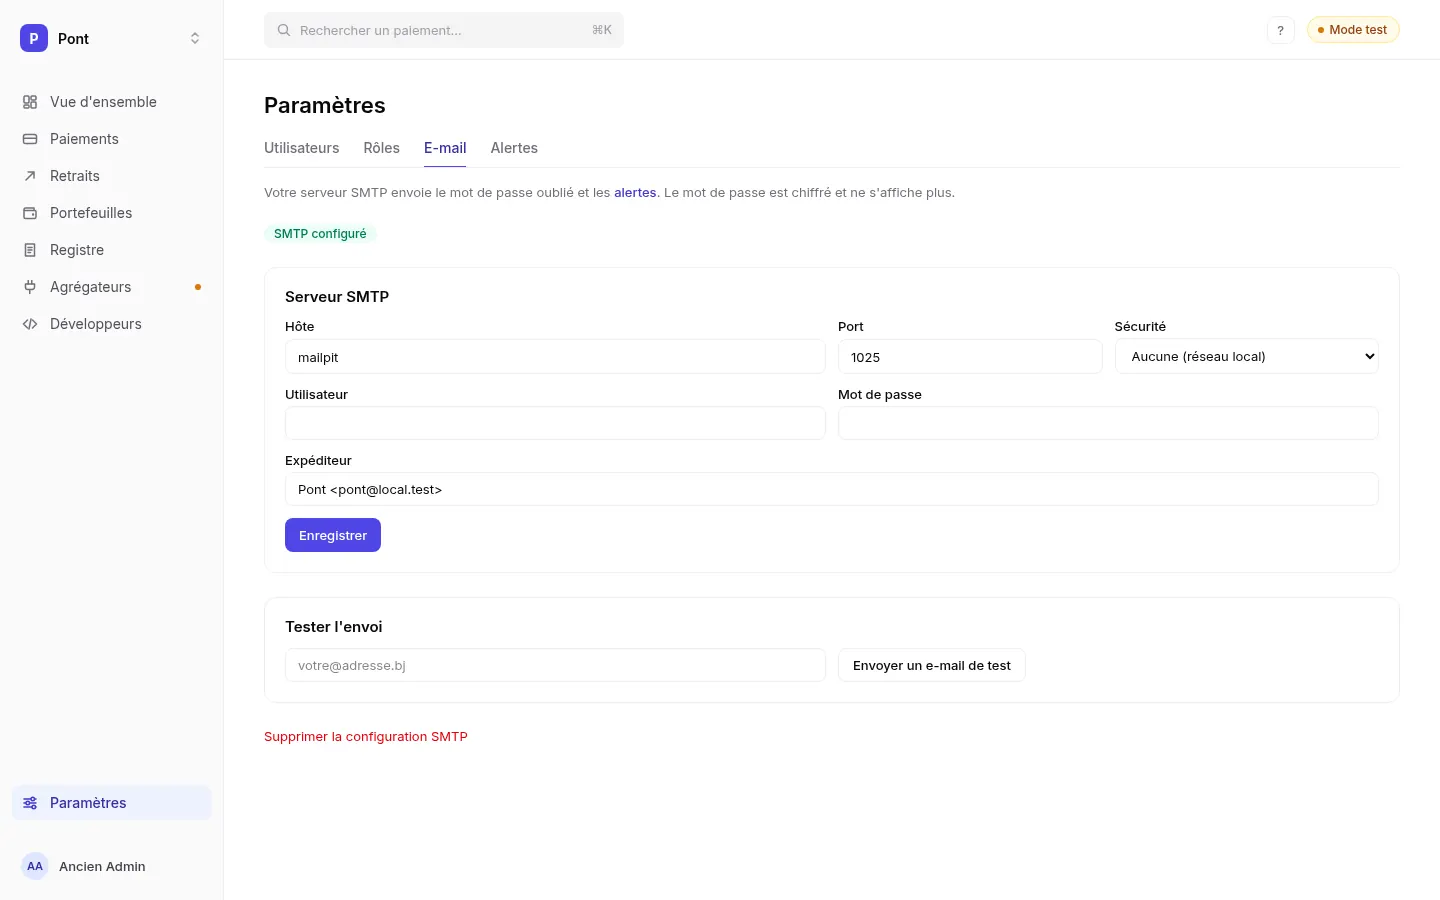Viewport: 1440px width, 900px height.
Task: Click the Agrégateurs orange notification dot
Action: point(198,287)
